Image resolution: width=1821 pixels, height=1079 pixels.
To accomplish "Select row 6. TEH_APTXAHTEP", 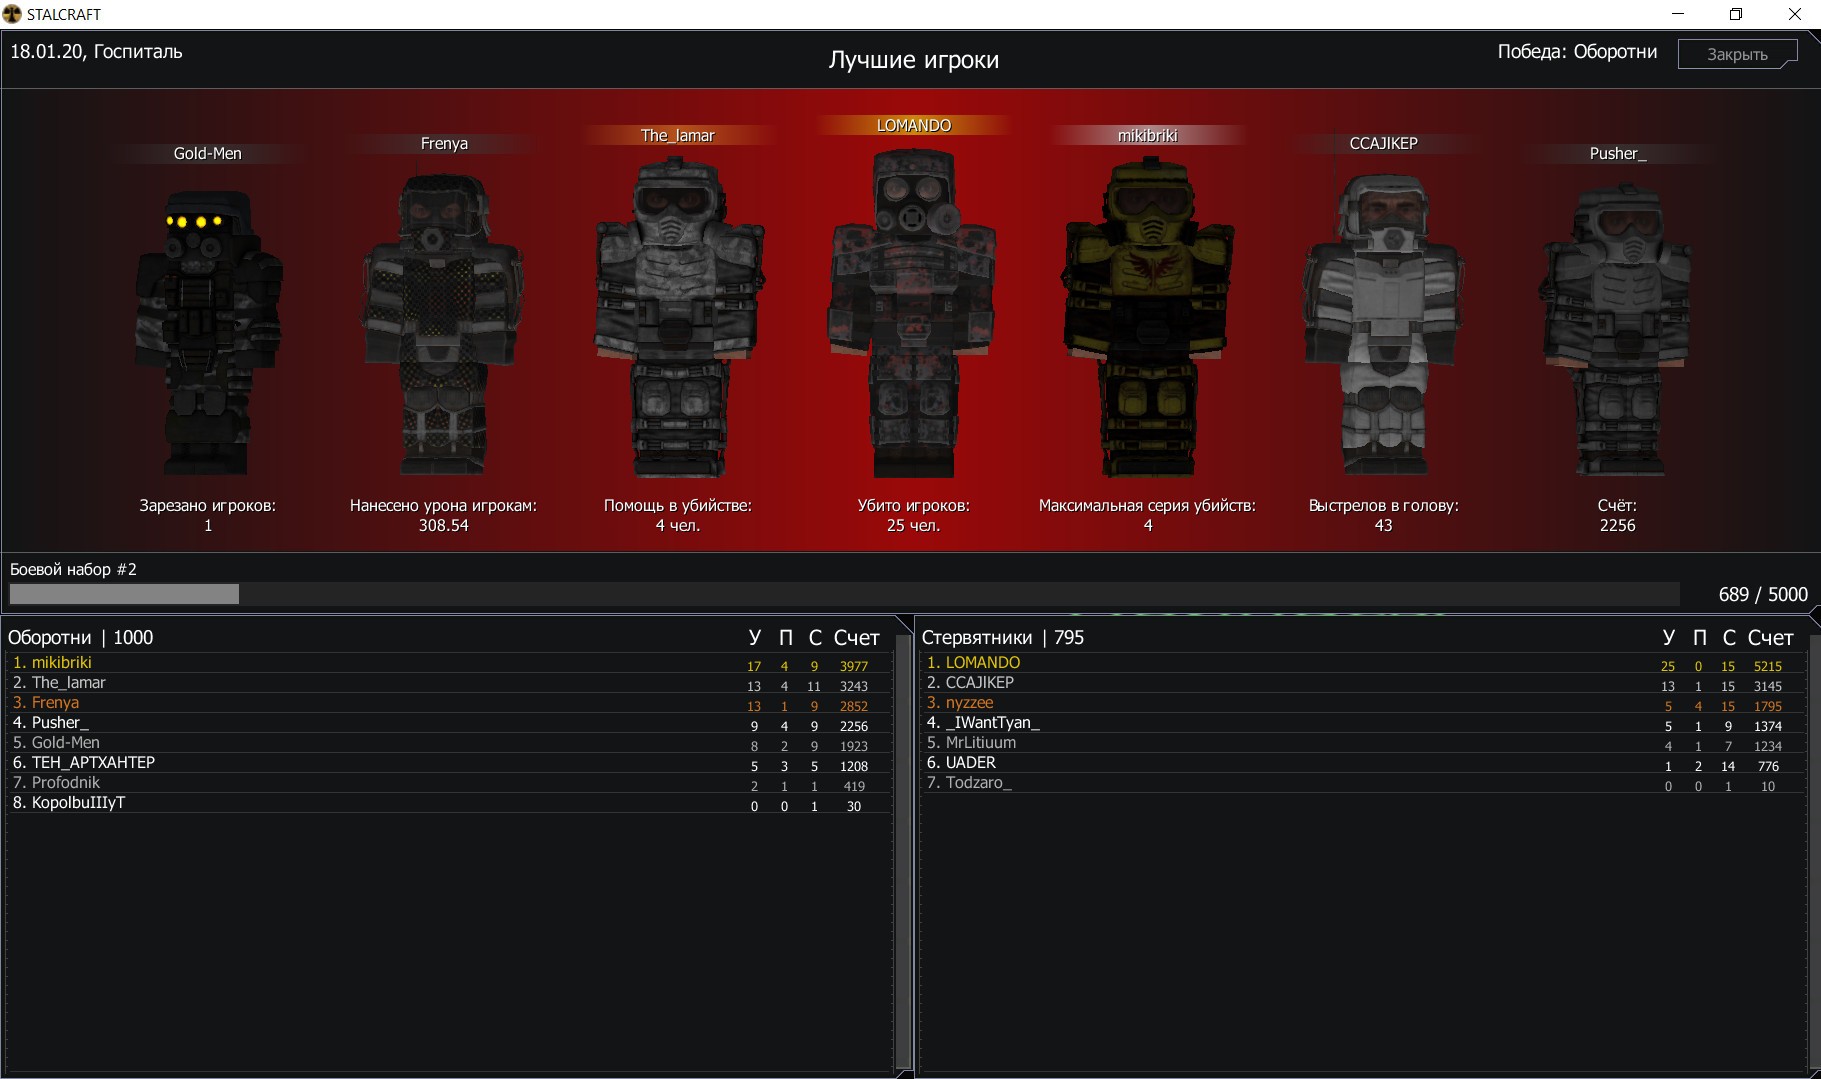I will 448,763.
